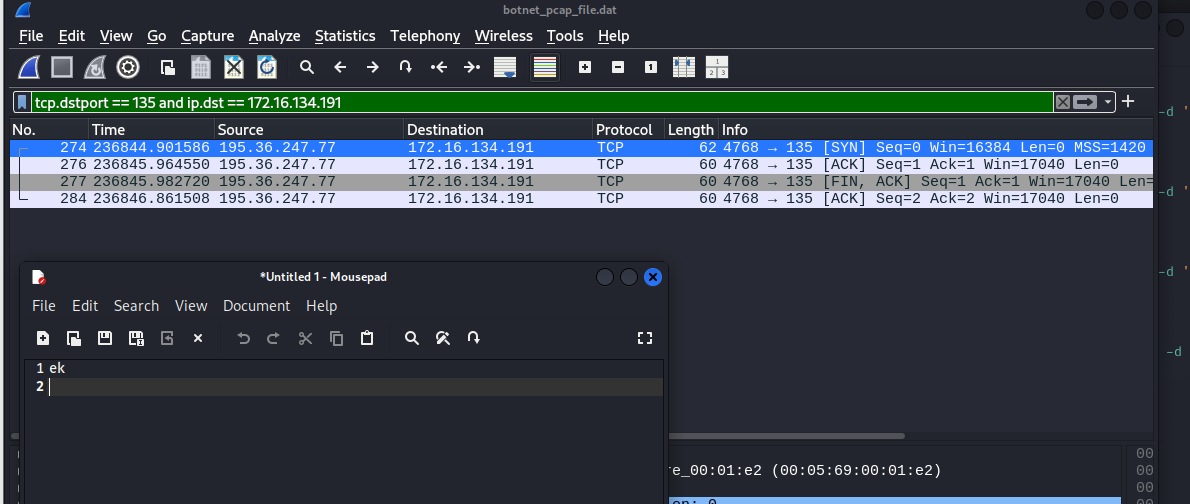Close document X icon in Mousepad toolbar
1190x504 pixels.
198,338
